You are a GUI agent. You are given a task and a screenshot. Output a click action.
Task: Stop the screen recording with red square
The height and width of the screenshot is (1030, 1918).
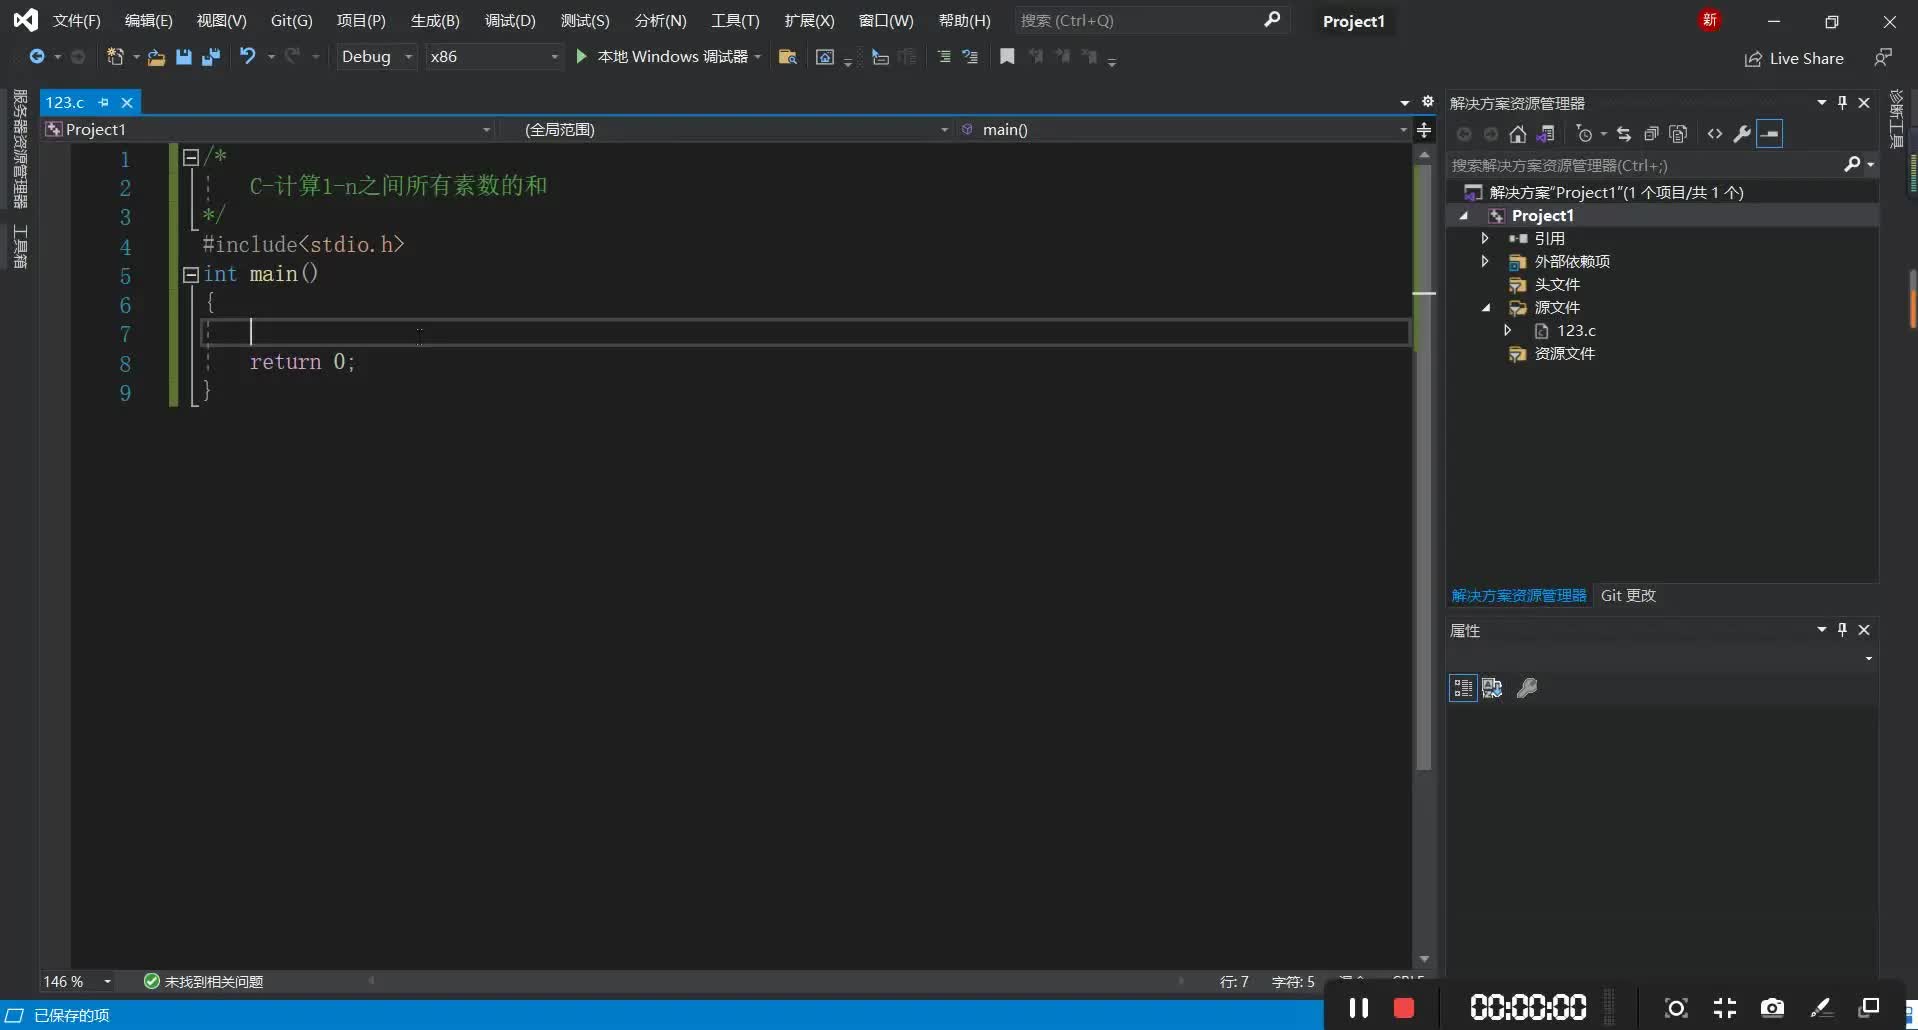(x=1404, y=1008)
